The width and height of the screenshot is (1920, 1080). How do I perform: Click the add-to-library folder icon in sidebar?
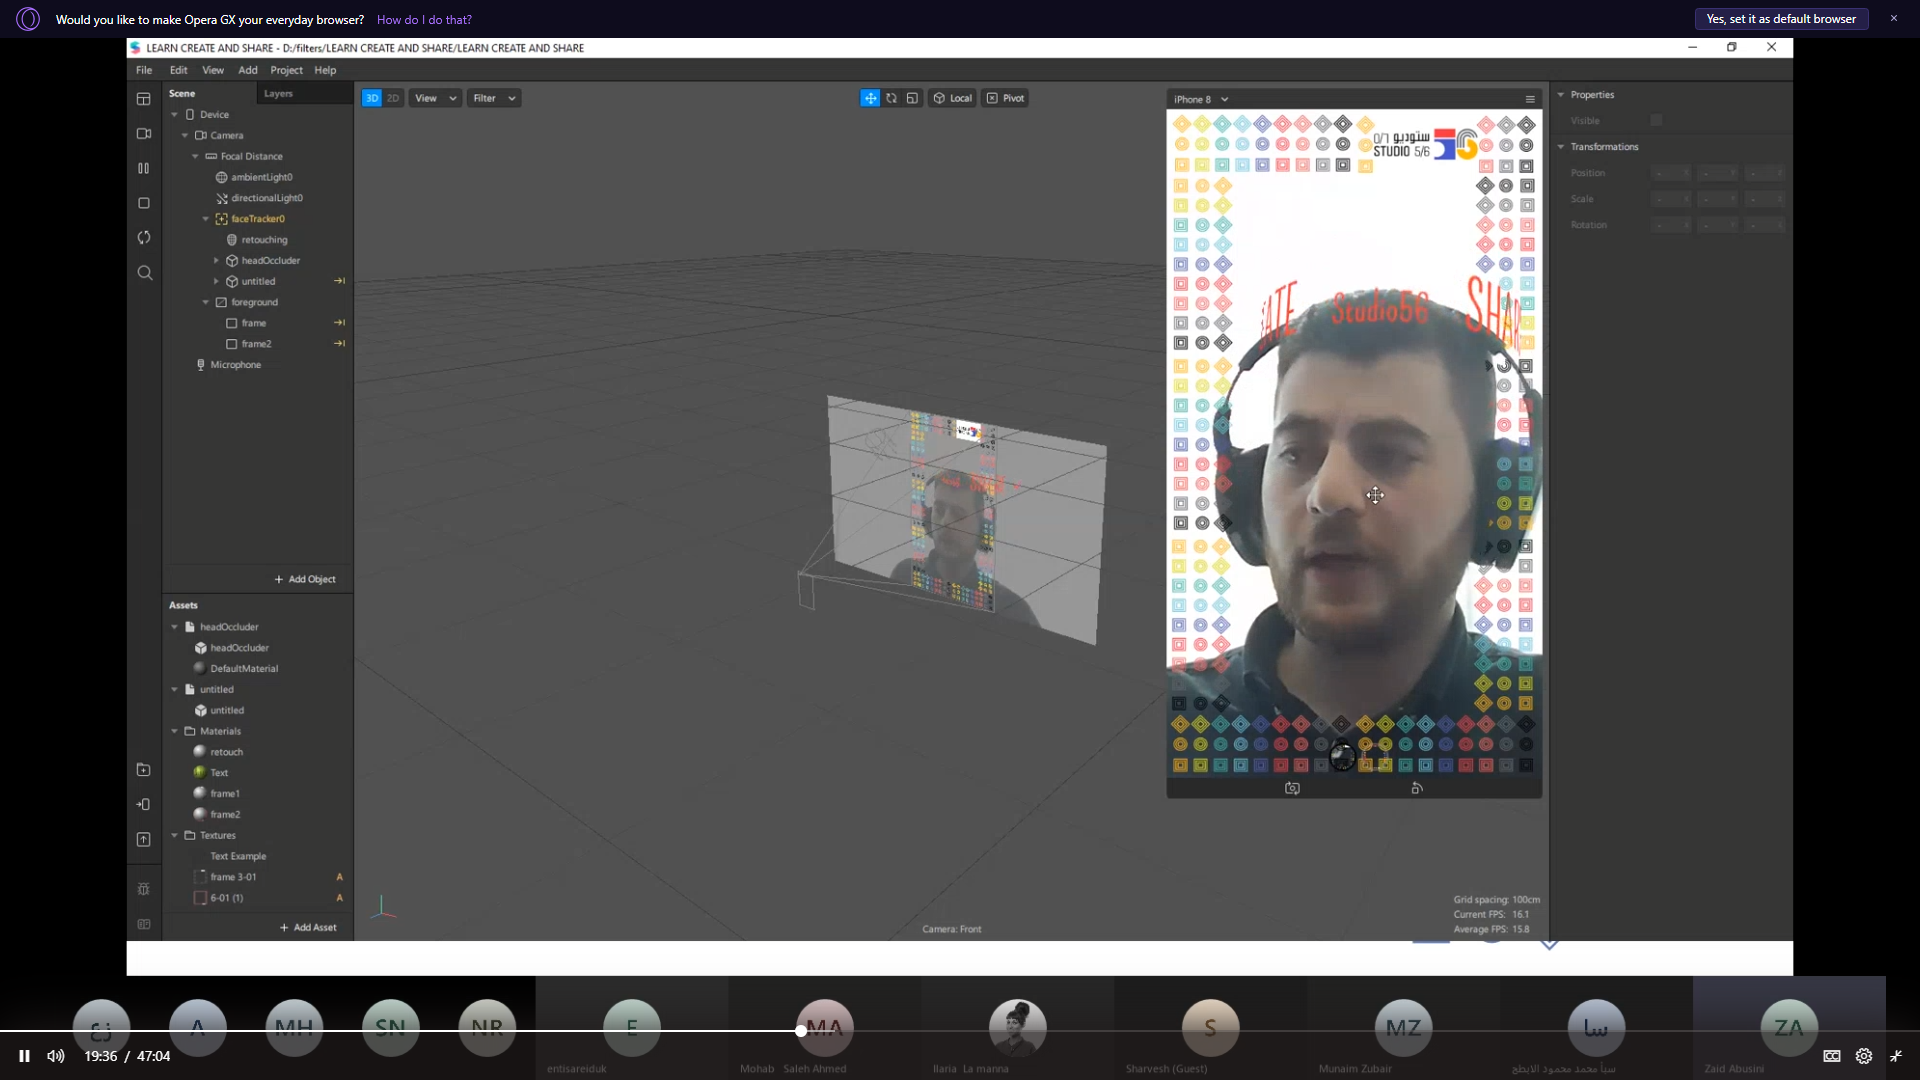click(144, 770)
